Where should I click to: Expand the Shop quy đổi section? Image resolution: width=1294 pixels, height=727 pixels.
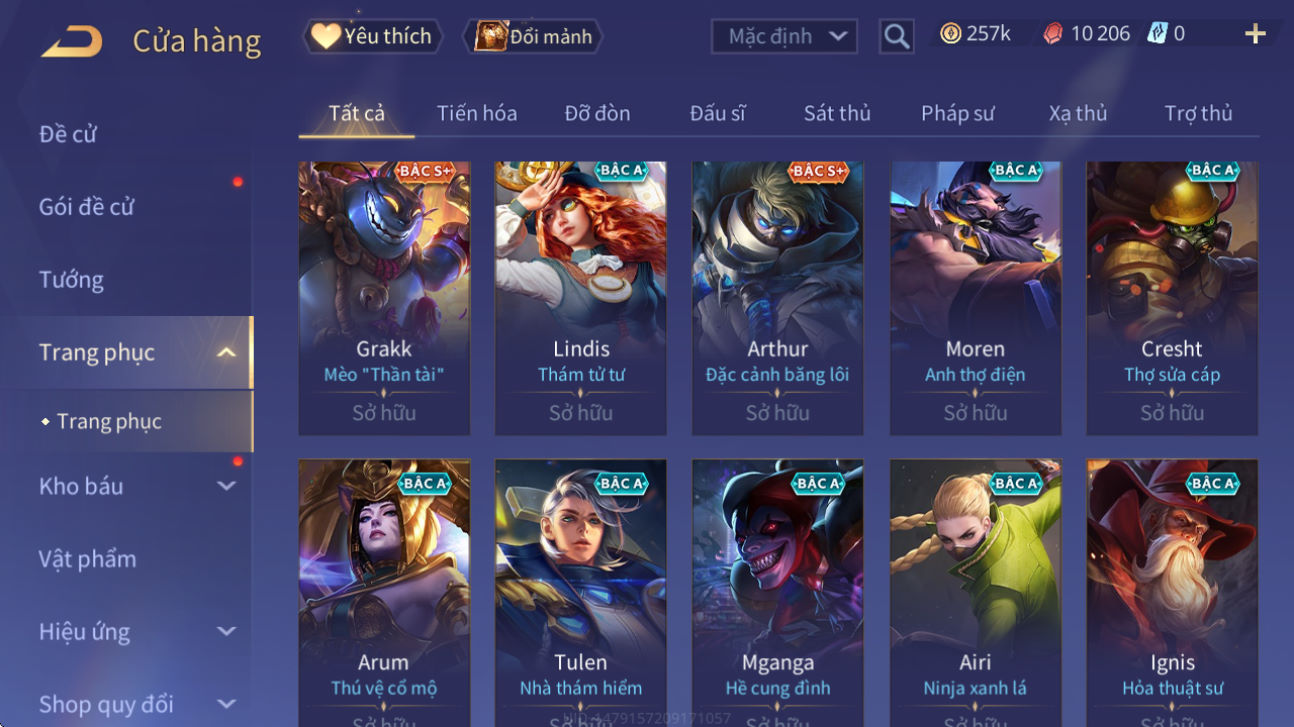tap(227, 704)
